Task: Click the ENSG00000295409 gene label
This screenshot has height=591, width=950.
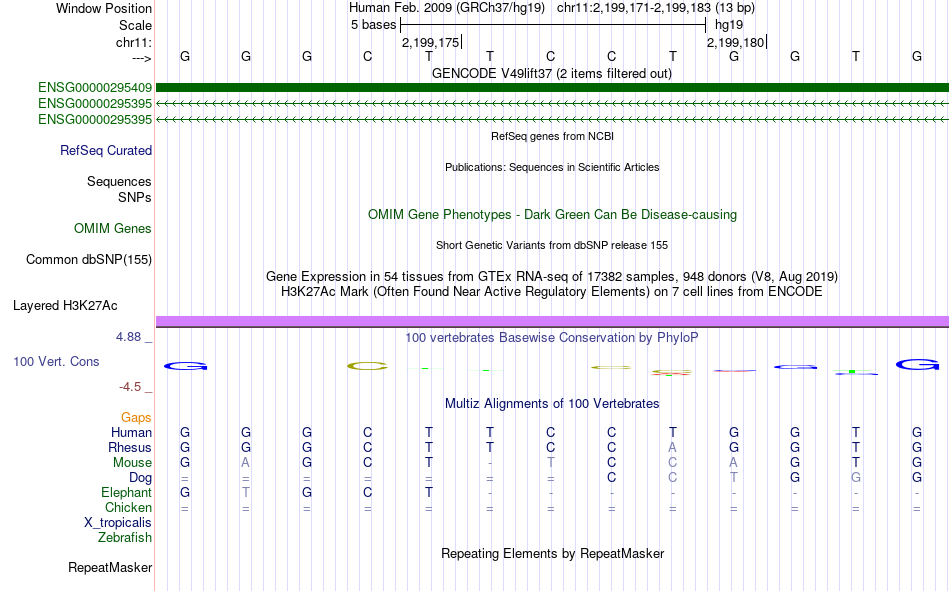Action: [95, 88]
